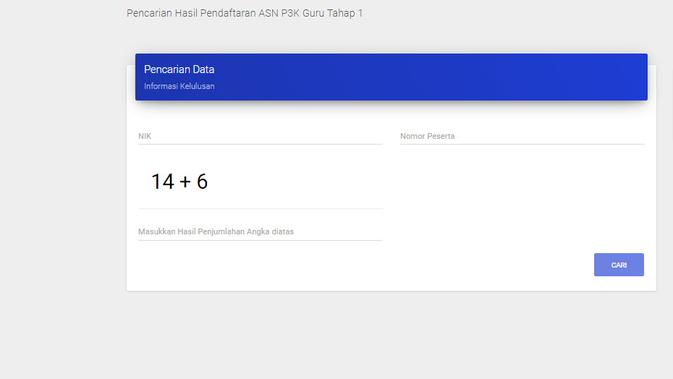This screenshot has width=673, height=379.
Task: Select the Pencarian Data card heading
Action: click(179, 69)
